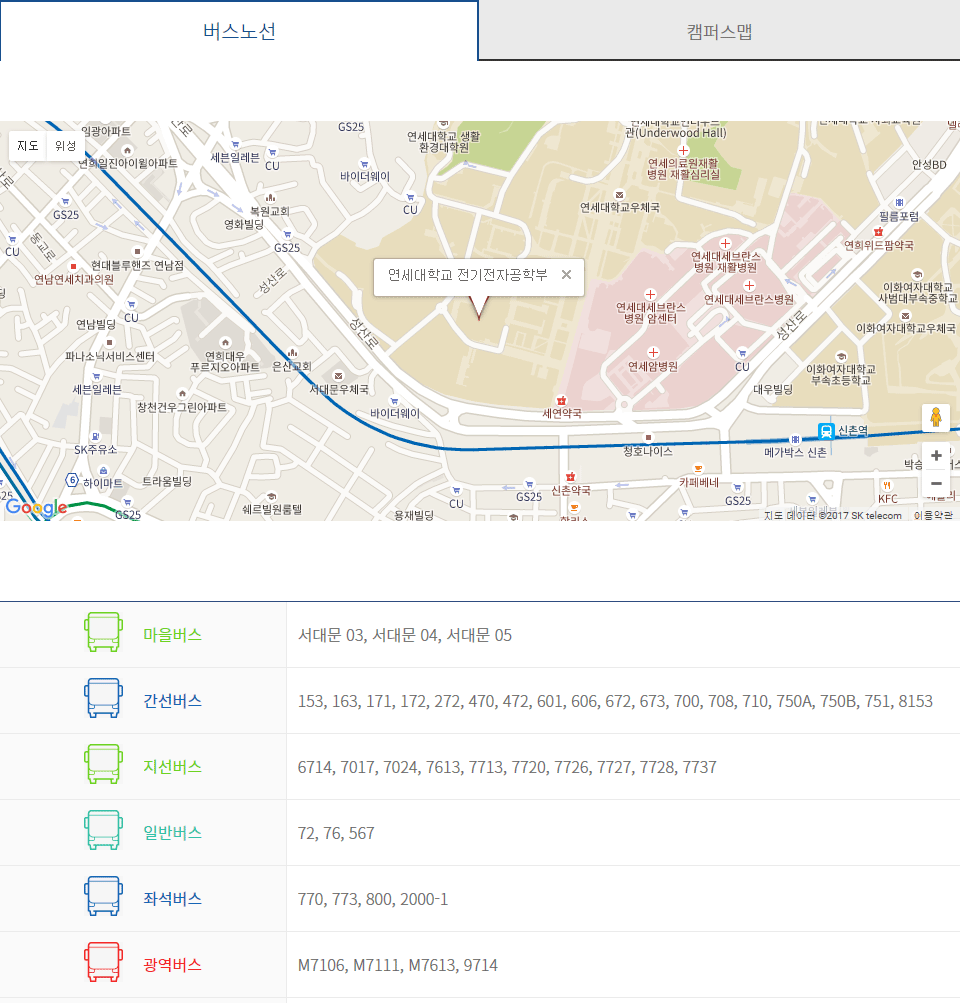Image resolution: width=960 pixels, height=1003 pixels.
Task: Click the Street View pegman icon
Action: point(936,417)
